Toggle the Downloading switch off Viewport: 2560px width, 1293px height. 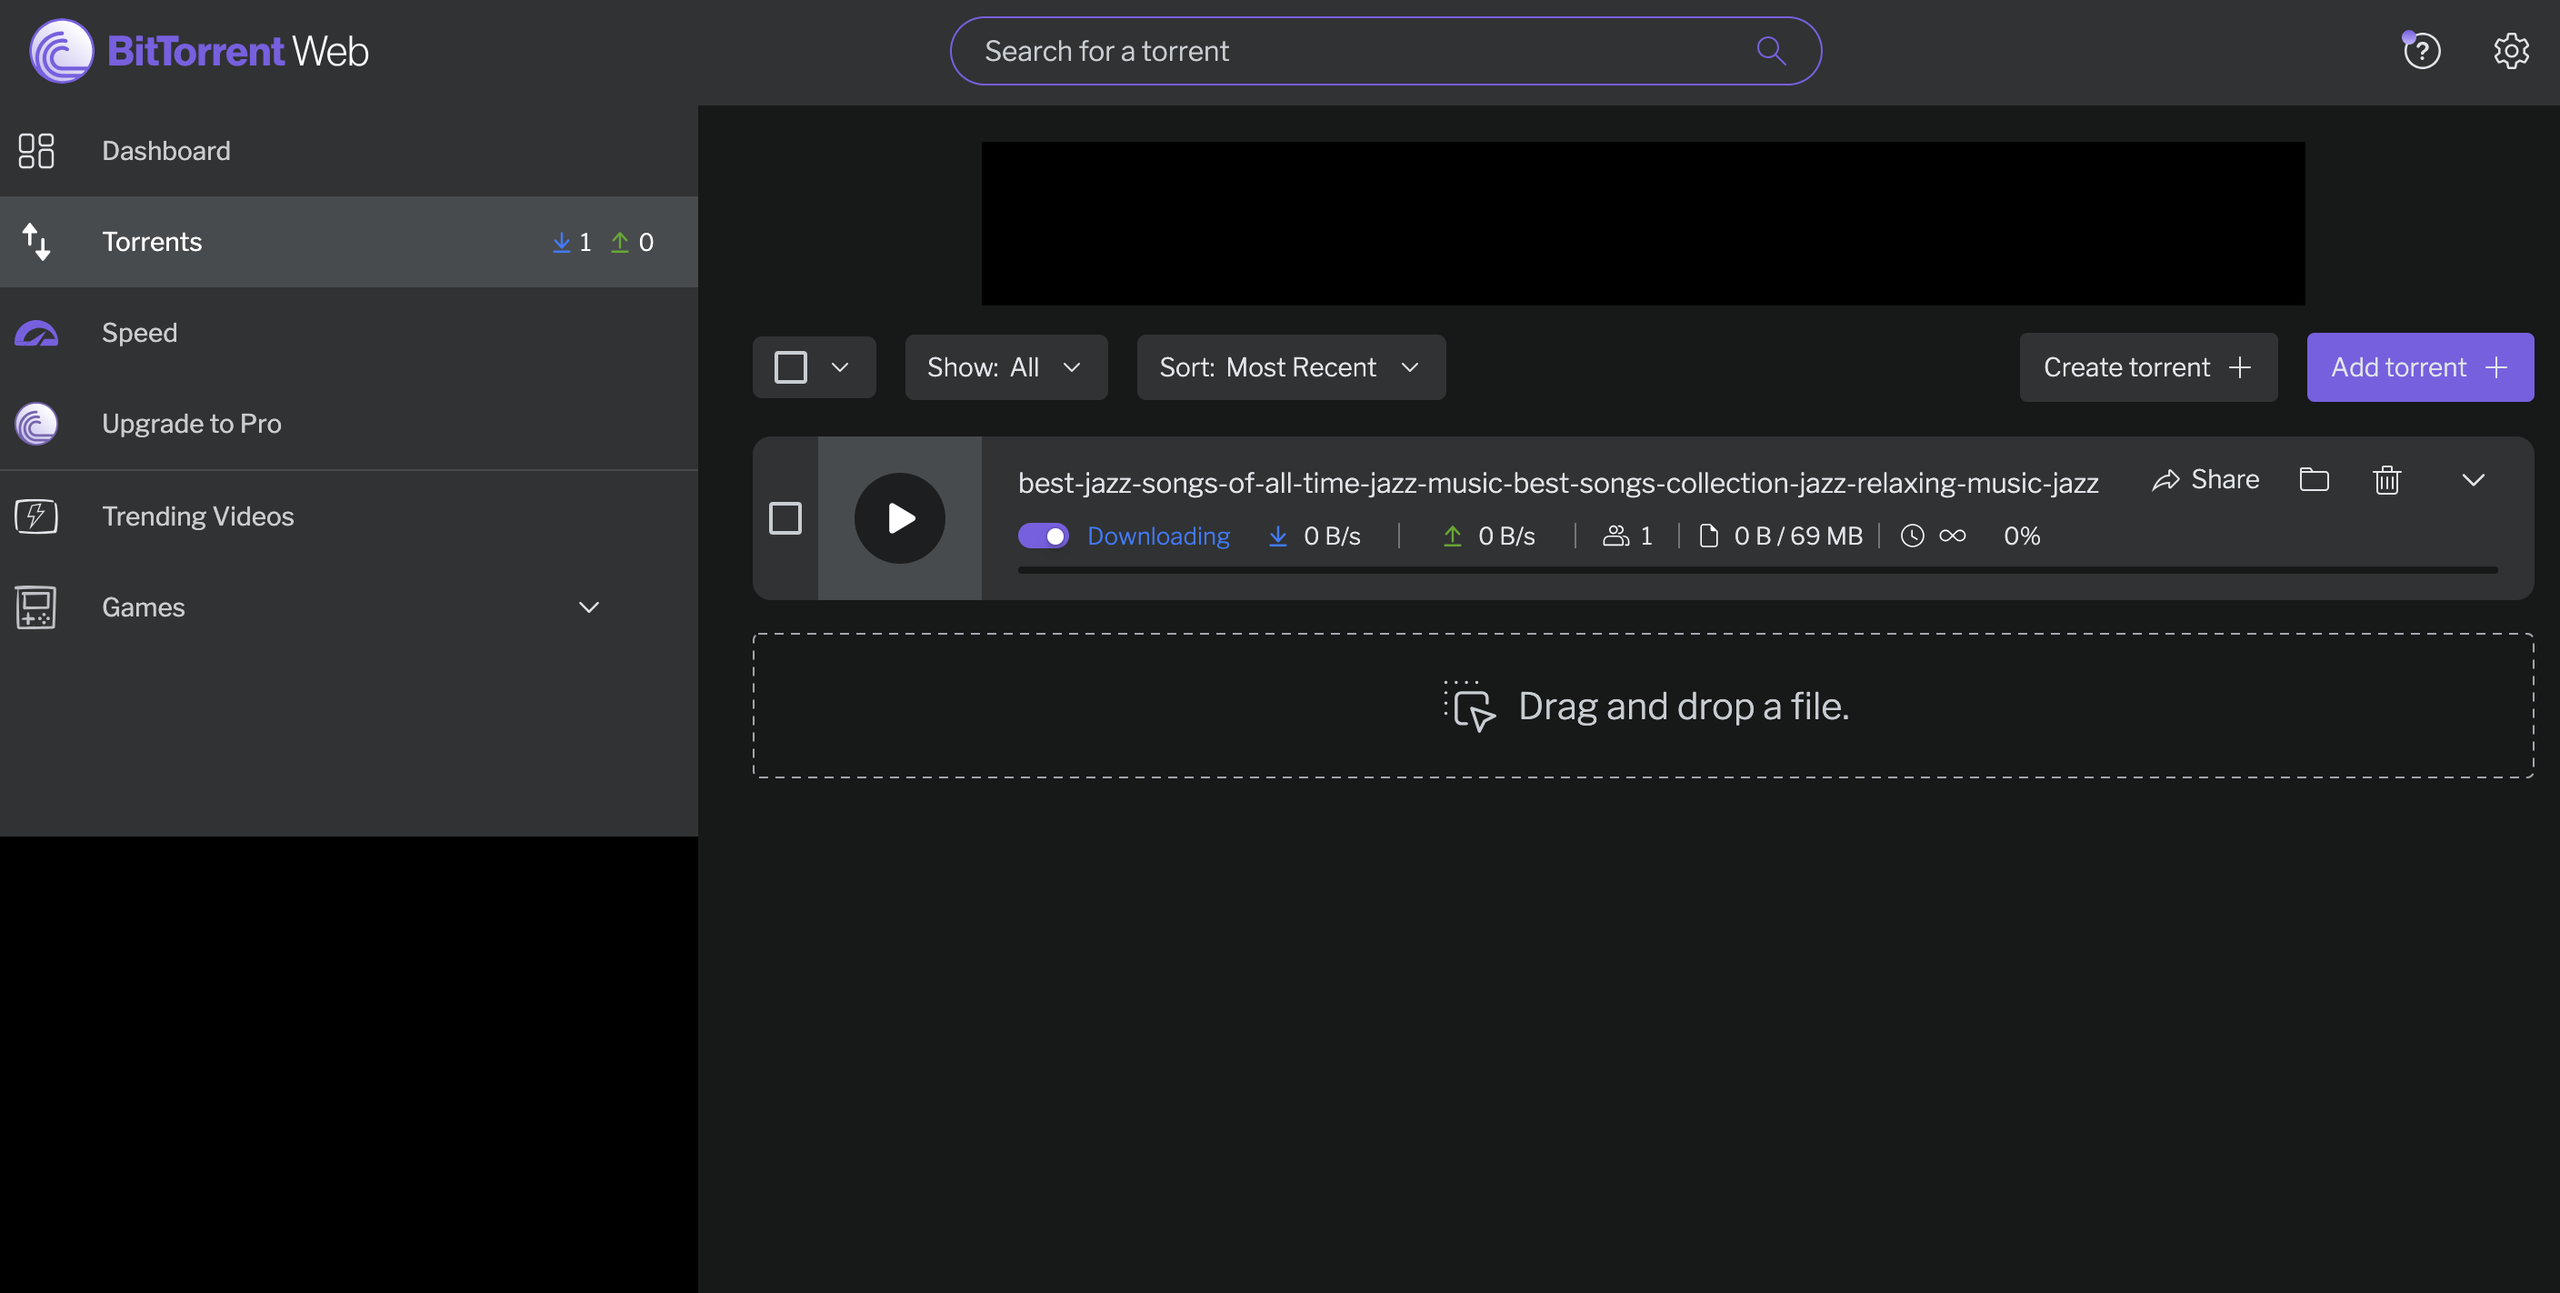[1043, 536]
